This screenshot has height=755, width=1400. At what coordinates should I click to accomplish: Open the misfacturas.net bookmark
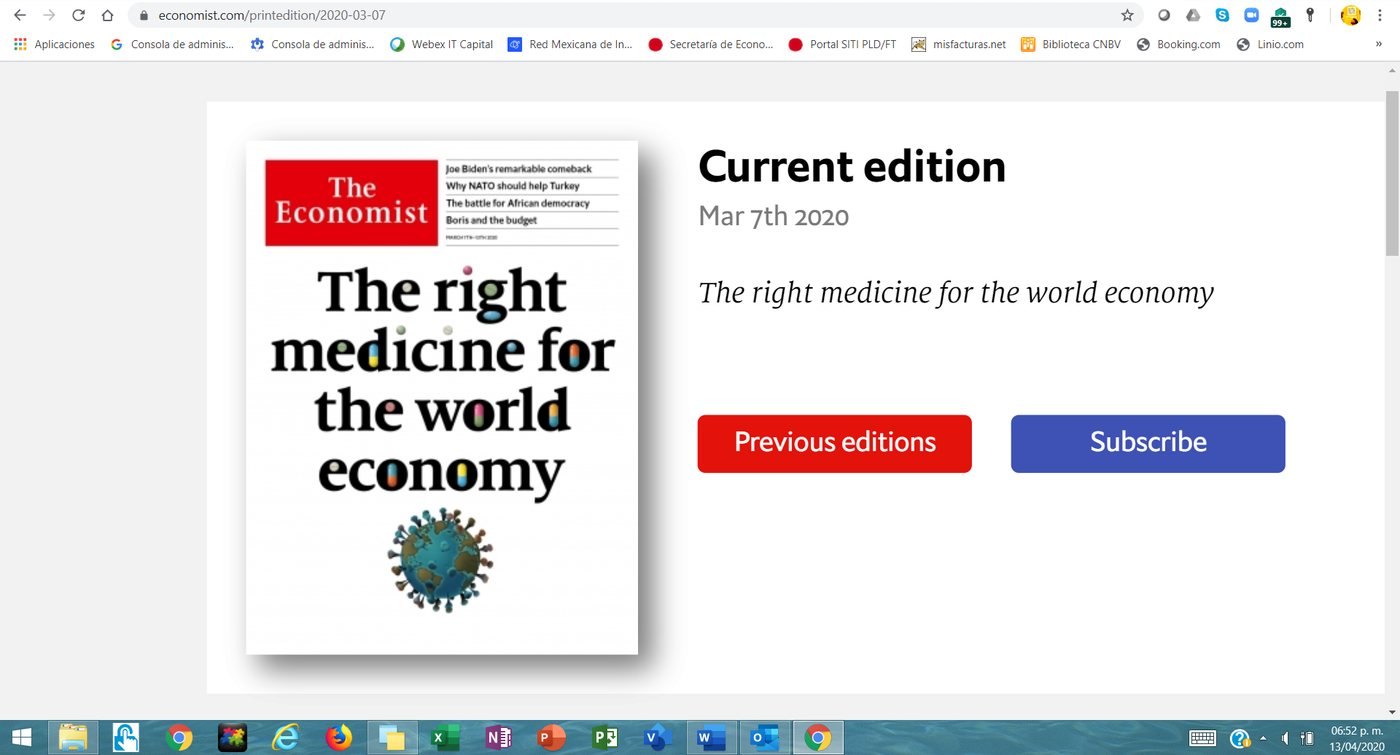(x=958, y=44)
